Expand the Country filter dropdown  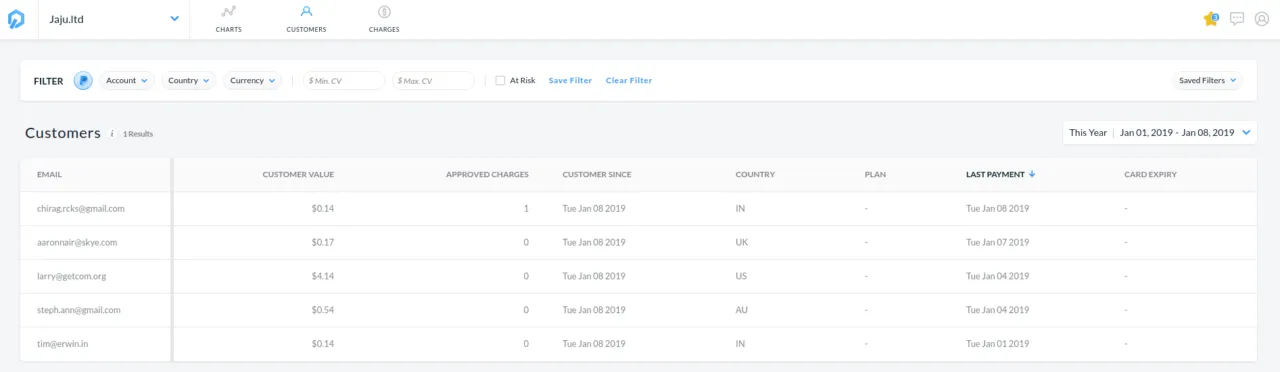point(189,81)
